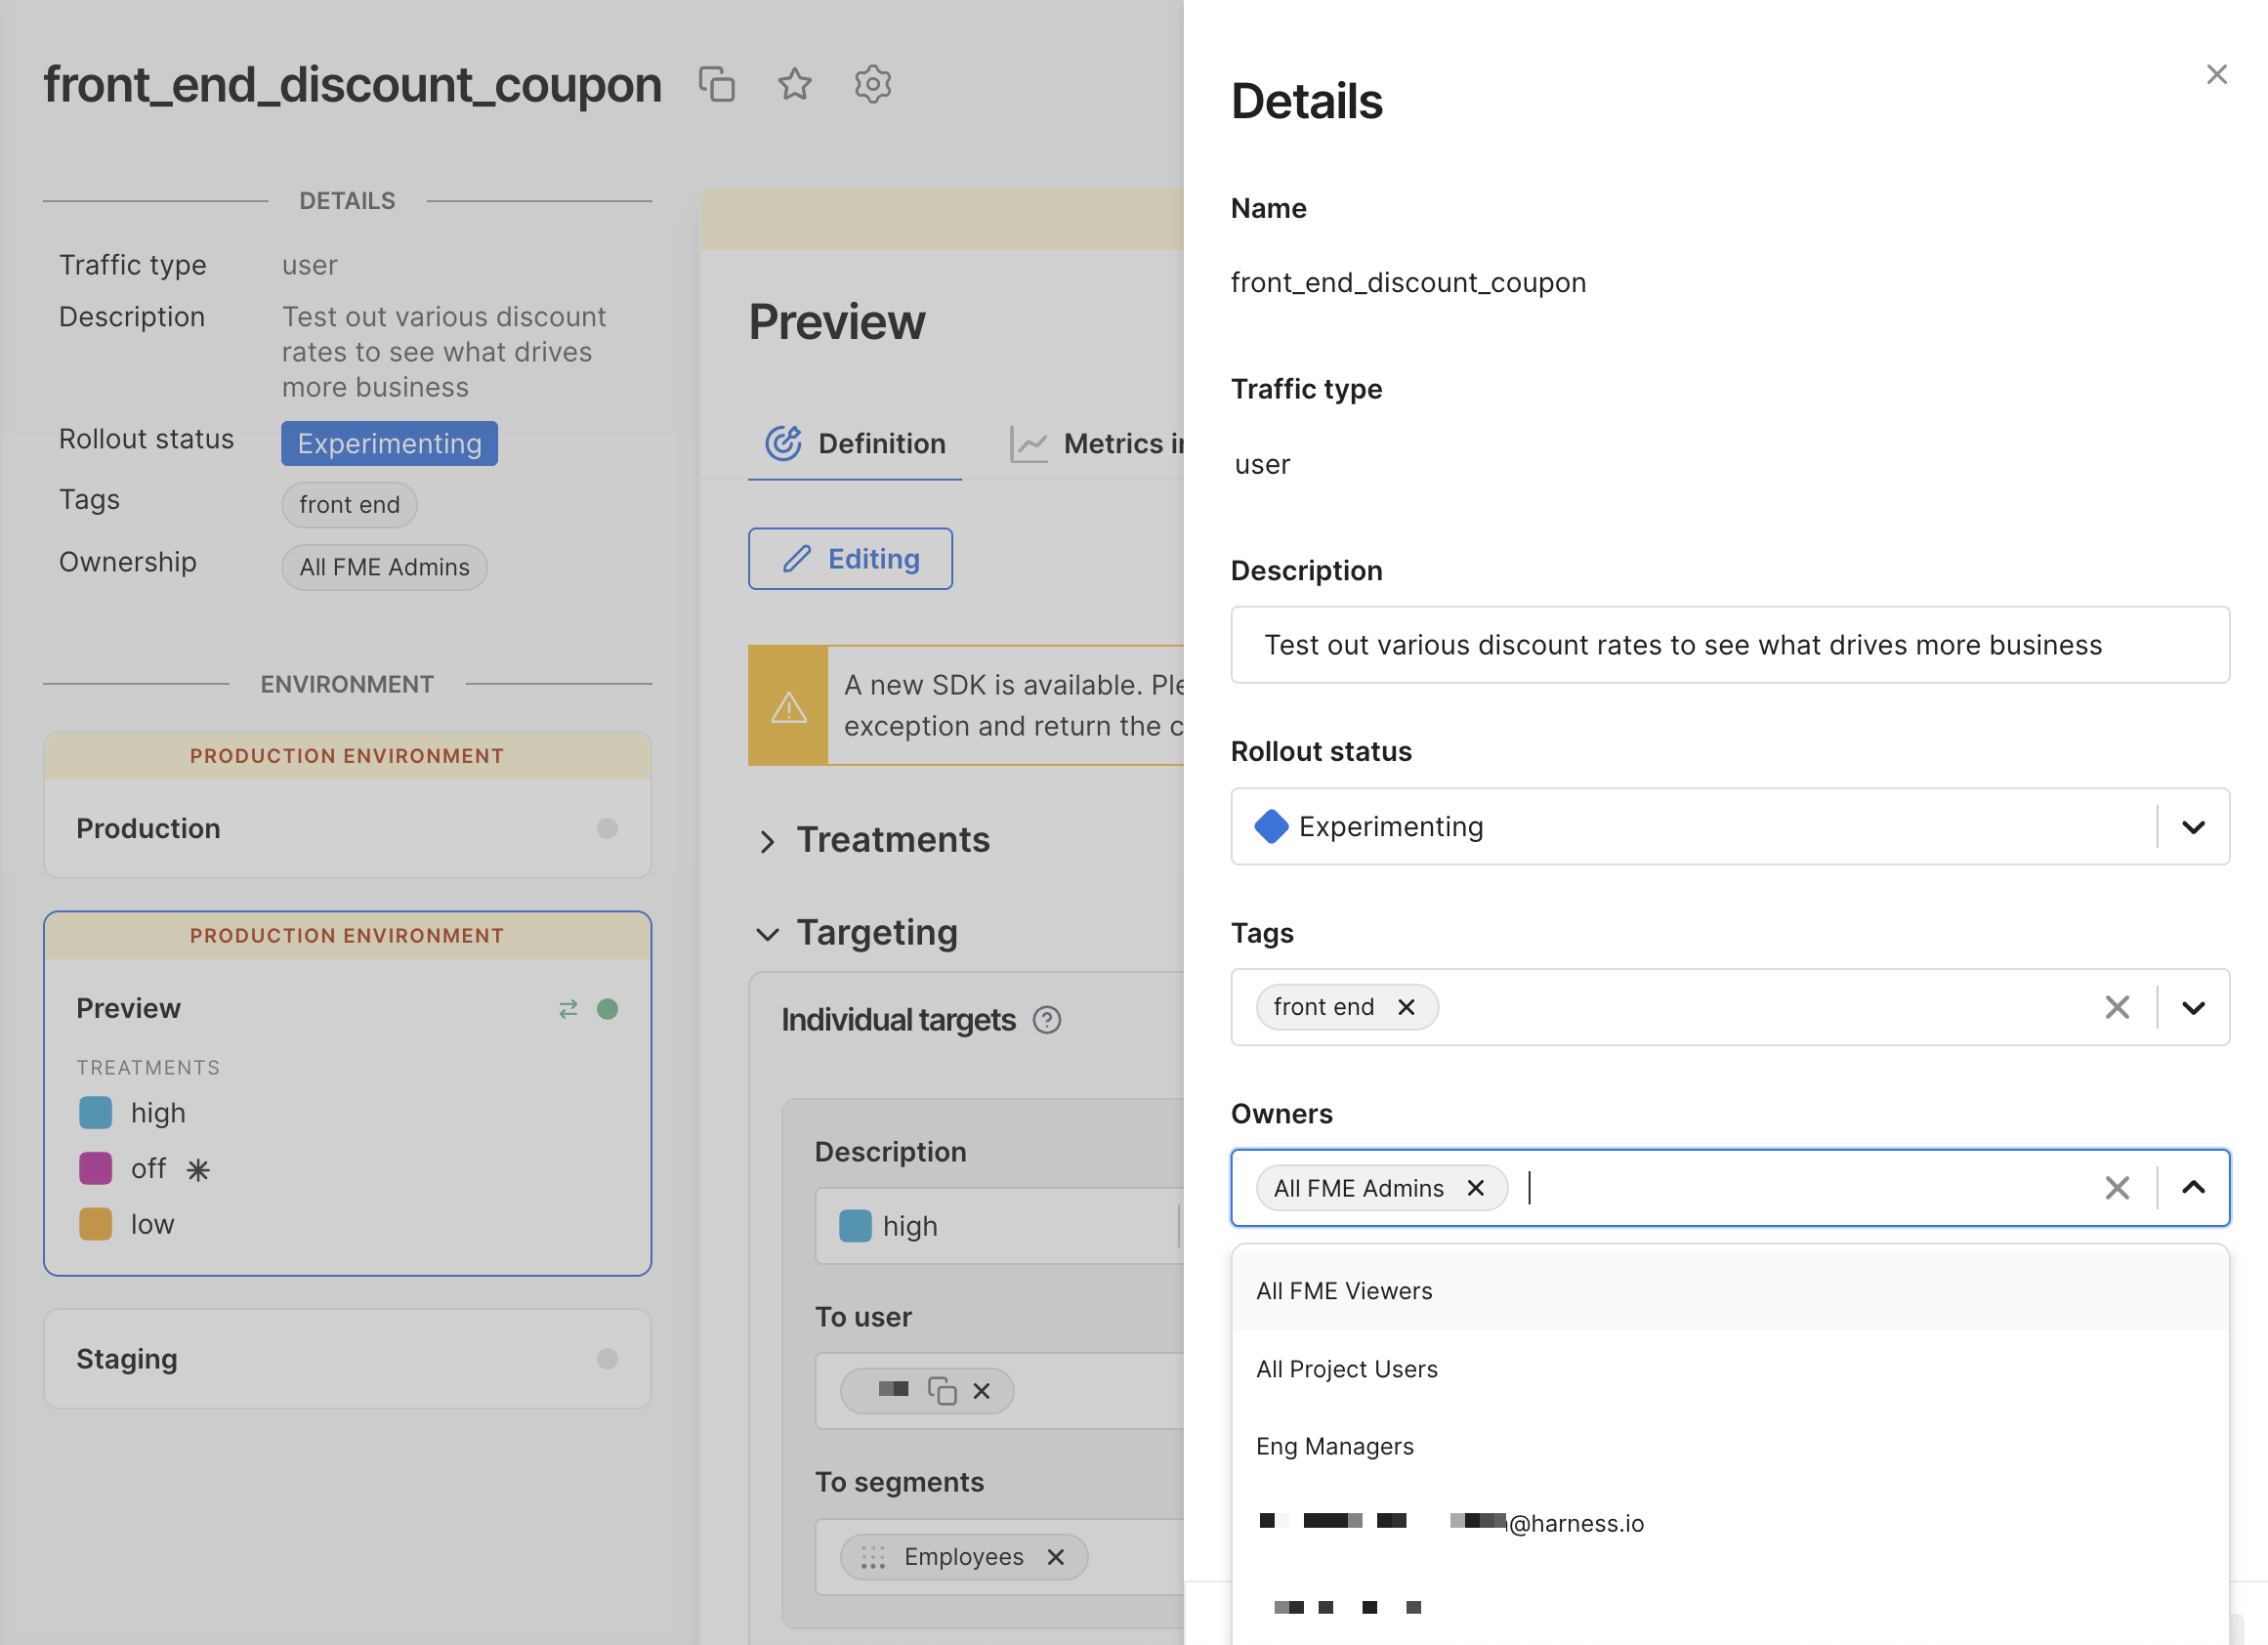Select All FME Viewers owner option
Viewport: 2268px width, 1645px height.
1344,1291
